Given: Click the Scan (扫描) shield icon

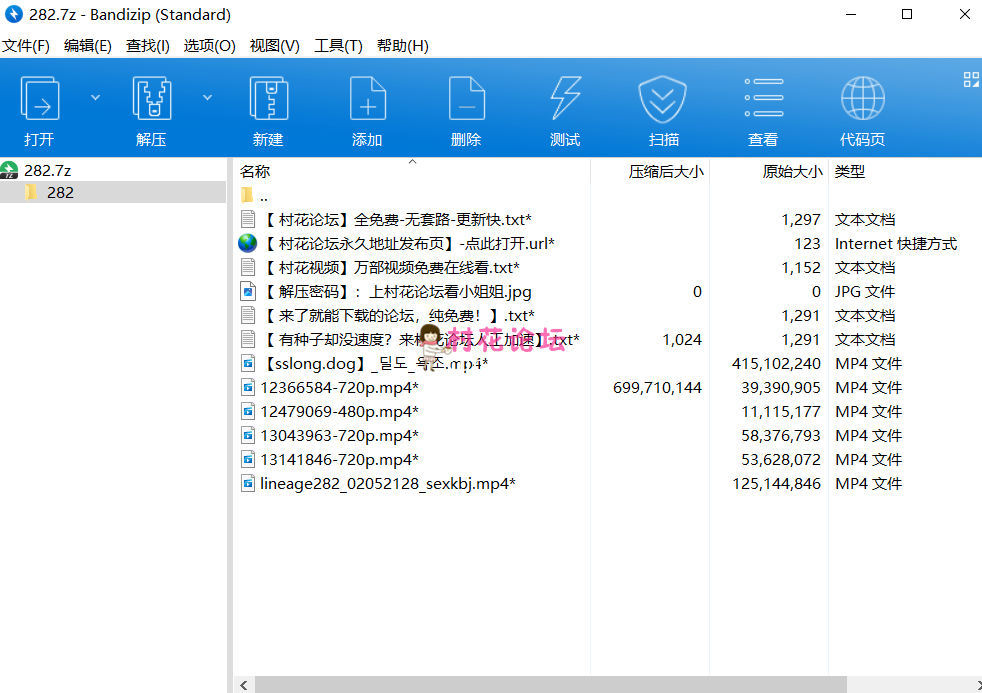Looking at the screenshot, I should [x=663, y=100].
